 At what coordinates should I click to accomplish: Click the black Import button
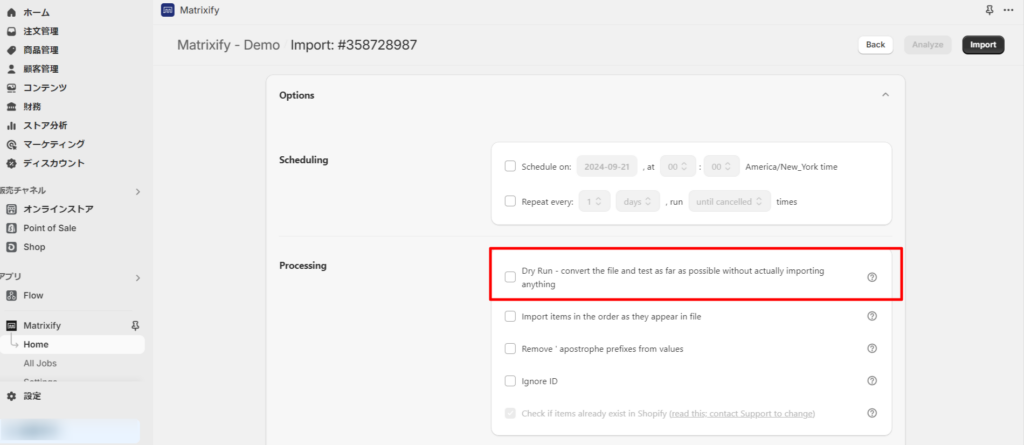click(983, 44)
